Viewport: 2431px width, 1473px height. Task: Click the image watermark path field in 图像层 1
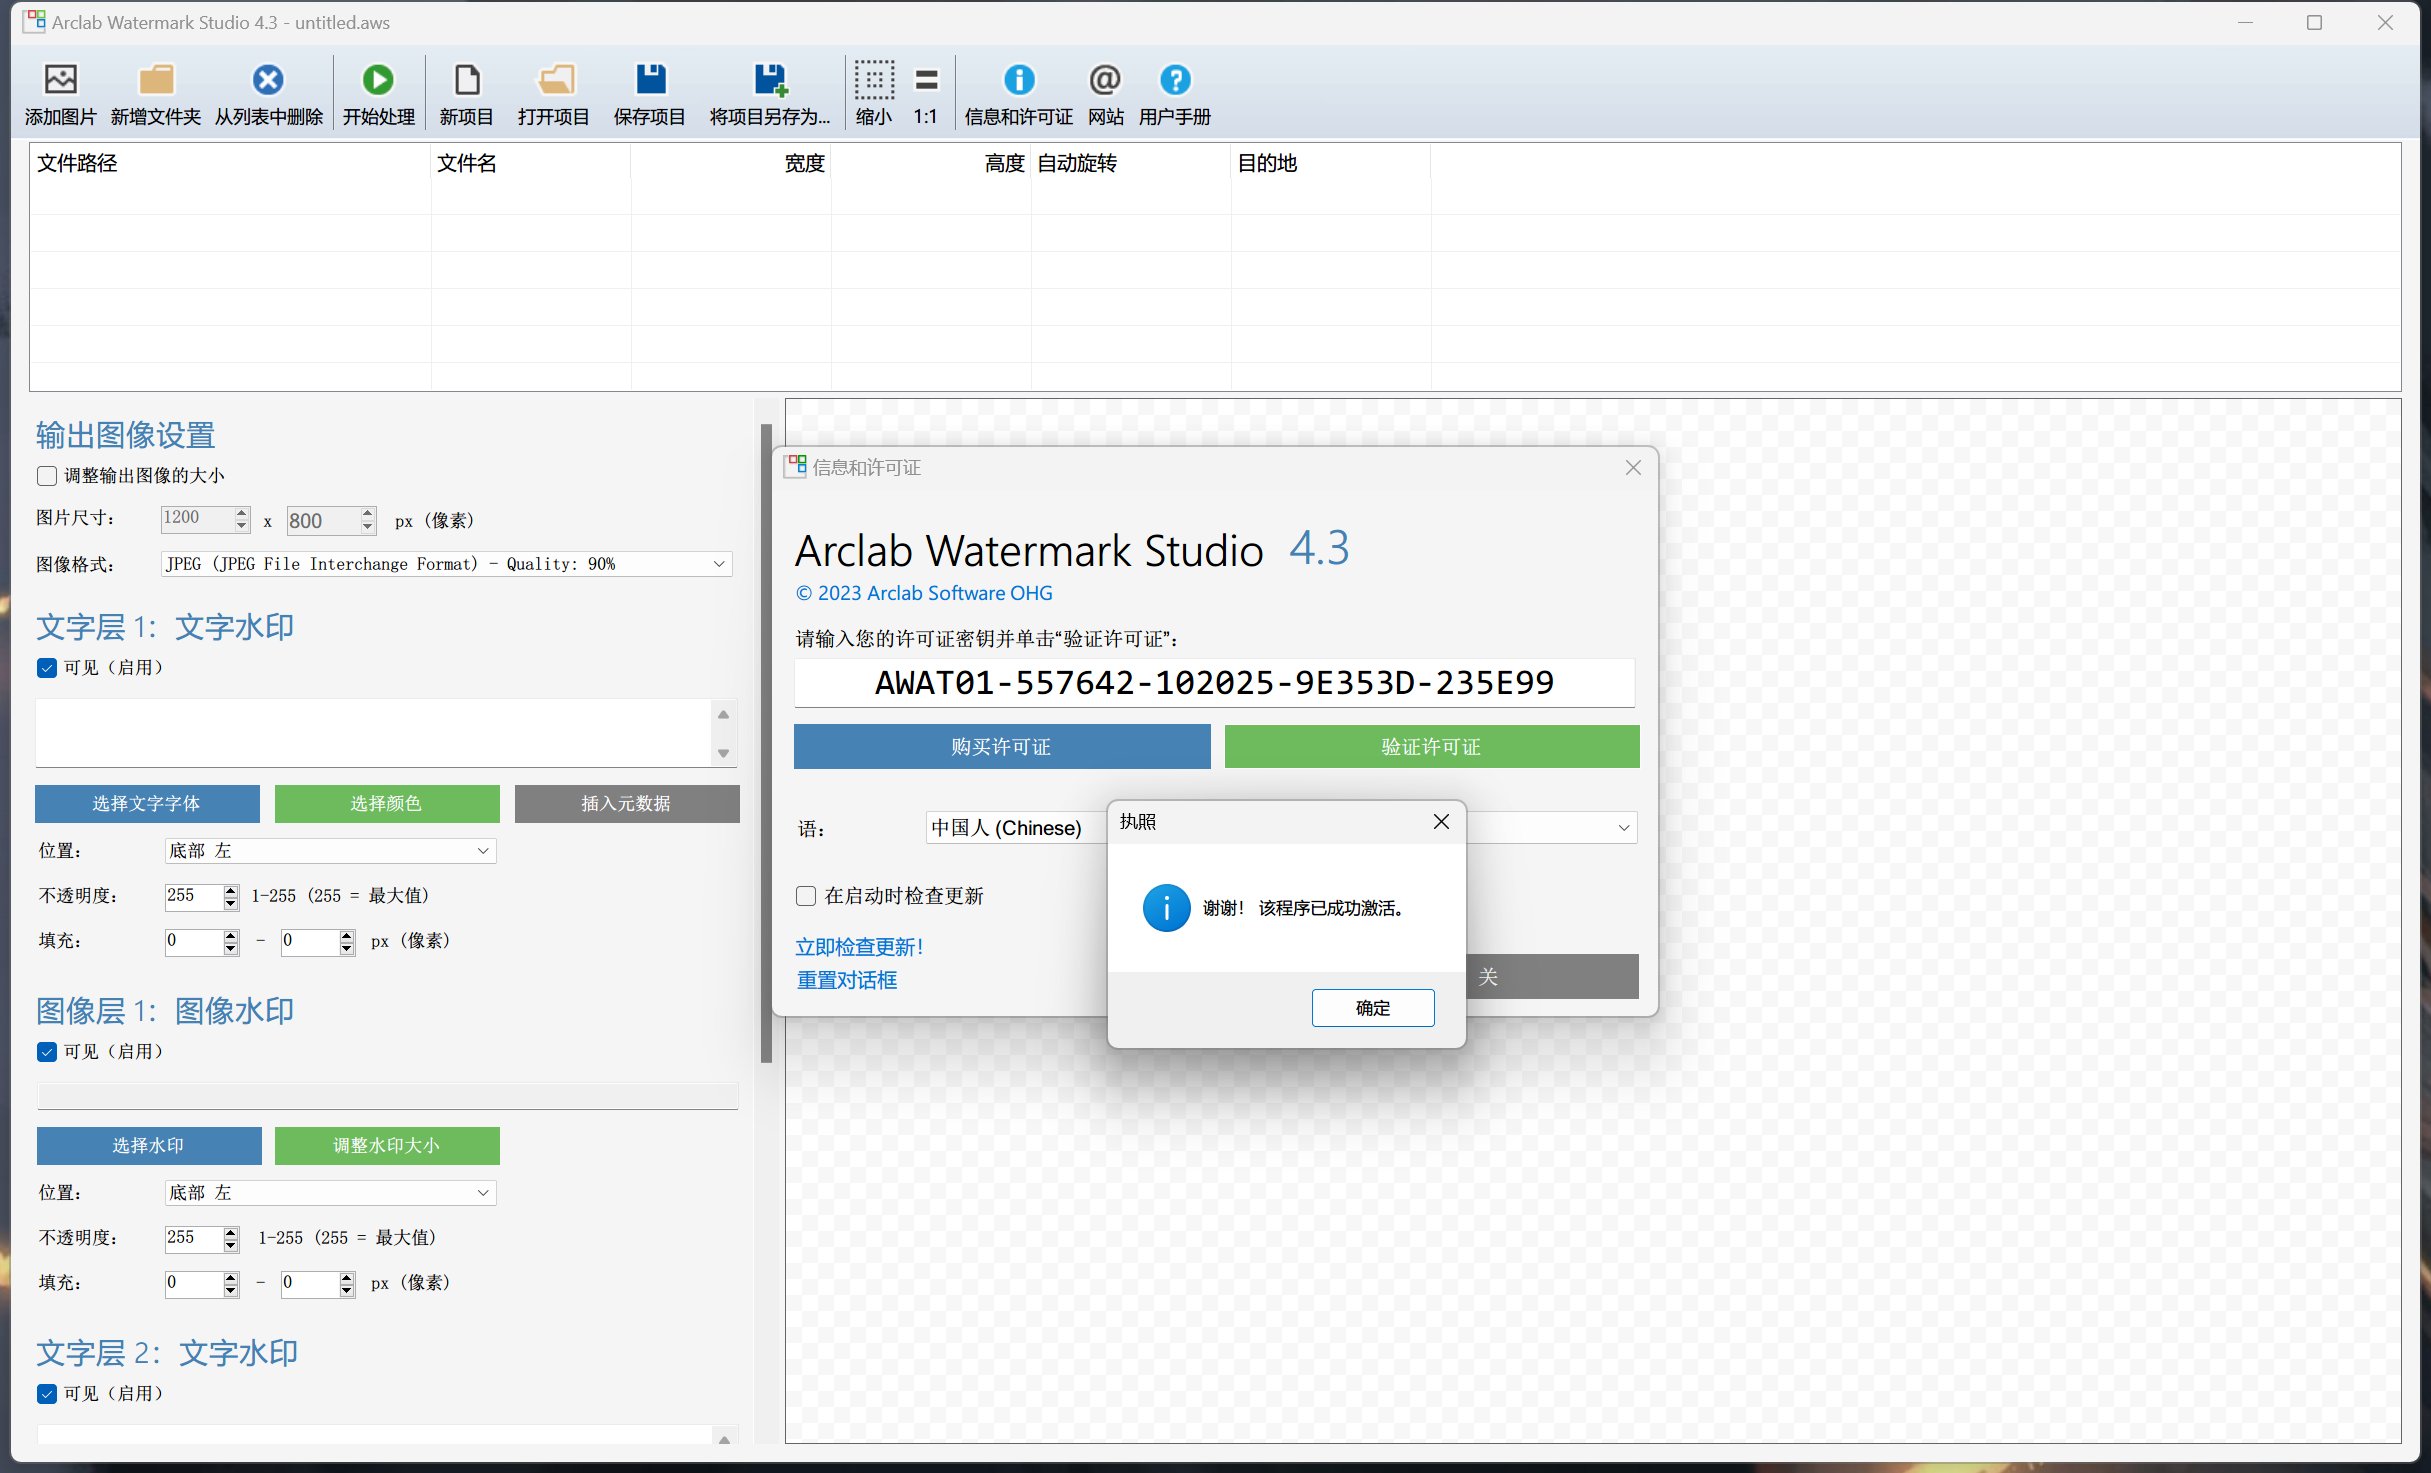388,1095
